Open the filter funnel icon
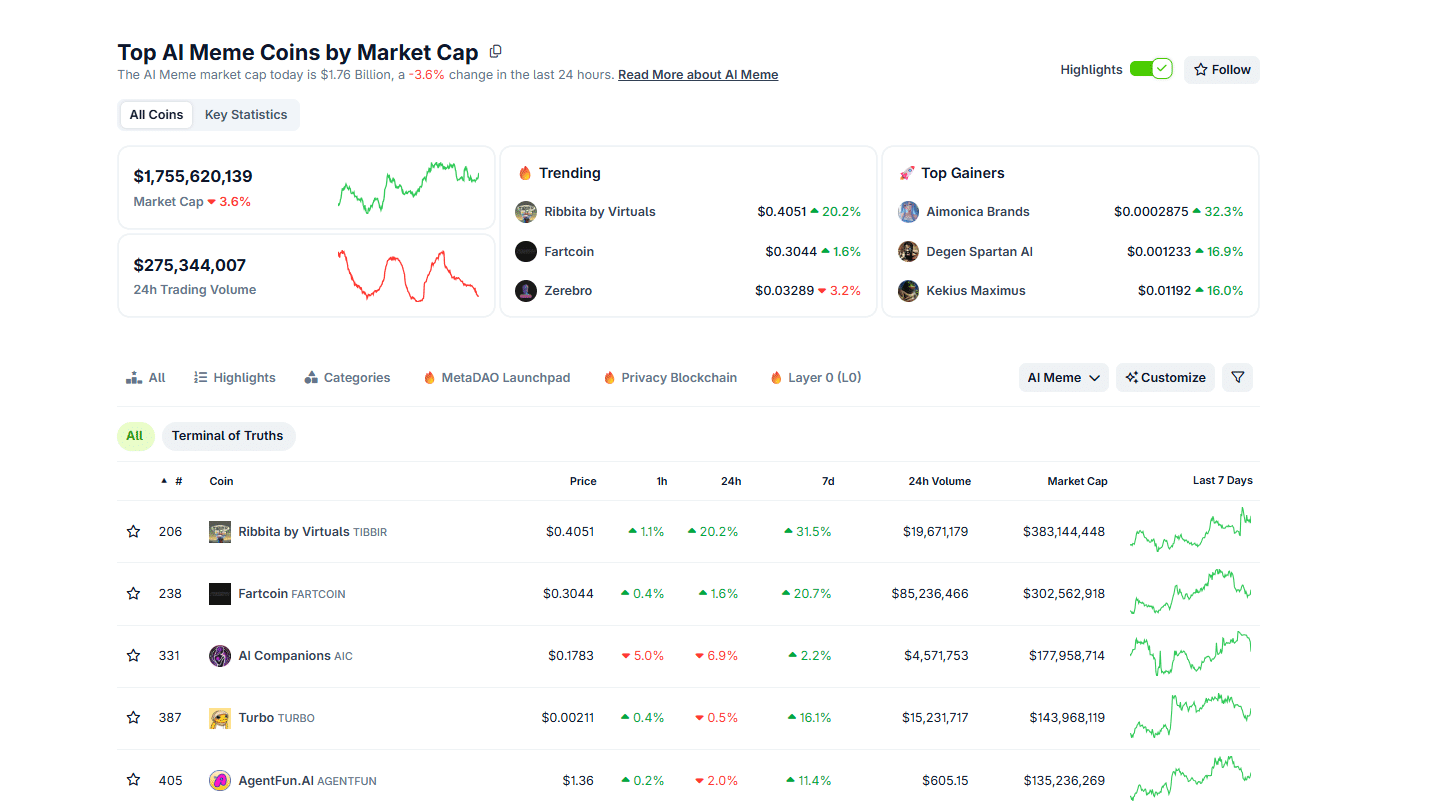The height and width of the screenshot is (807, 1430). 1237,377
